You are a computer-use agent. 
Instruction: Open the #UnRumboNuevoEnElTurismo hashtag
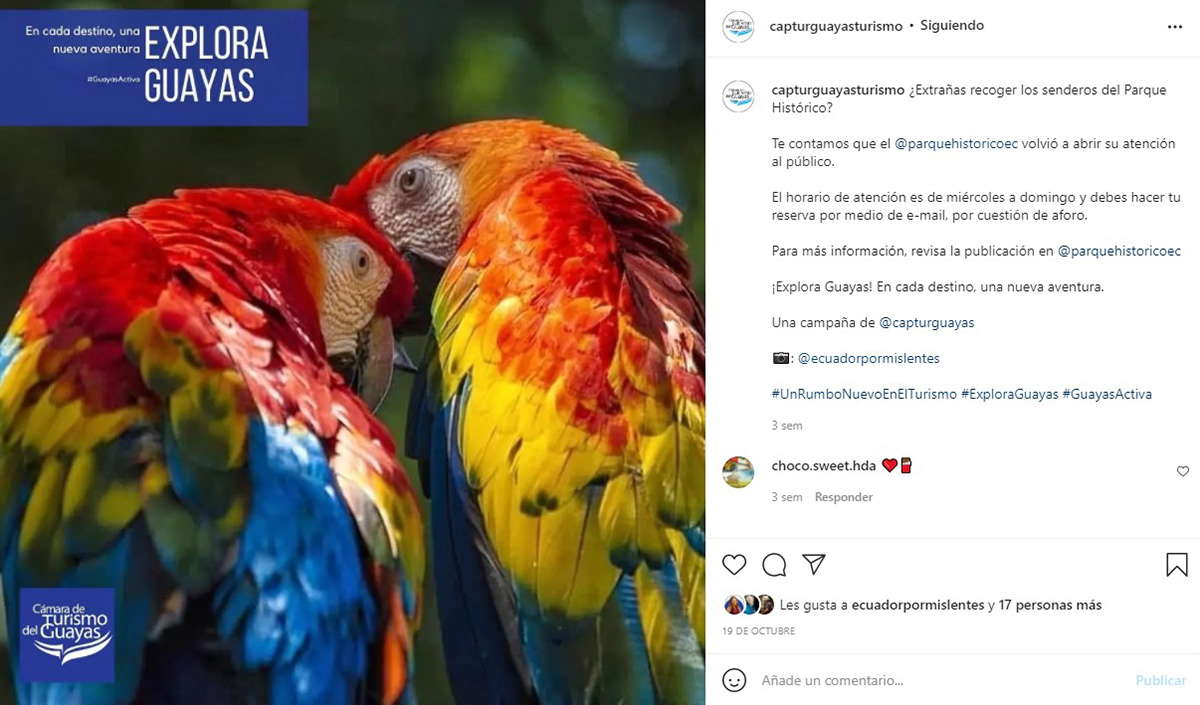click(x=864, y=394)
